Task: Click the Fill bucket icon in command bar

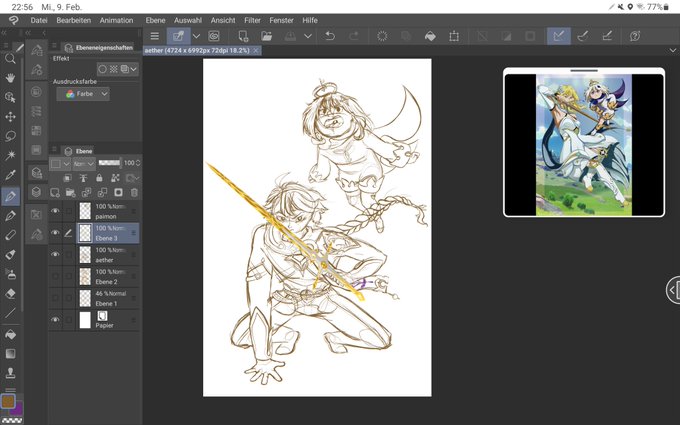Action: click(430, 36)
